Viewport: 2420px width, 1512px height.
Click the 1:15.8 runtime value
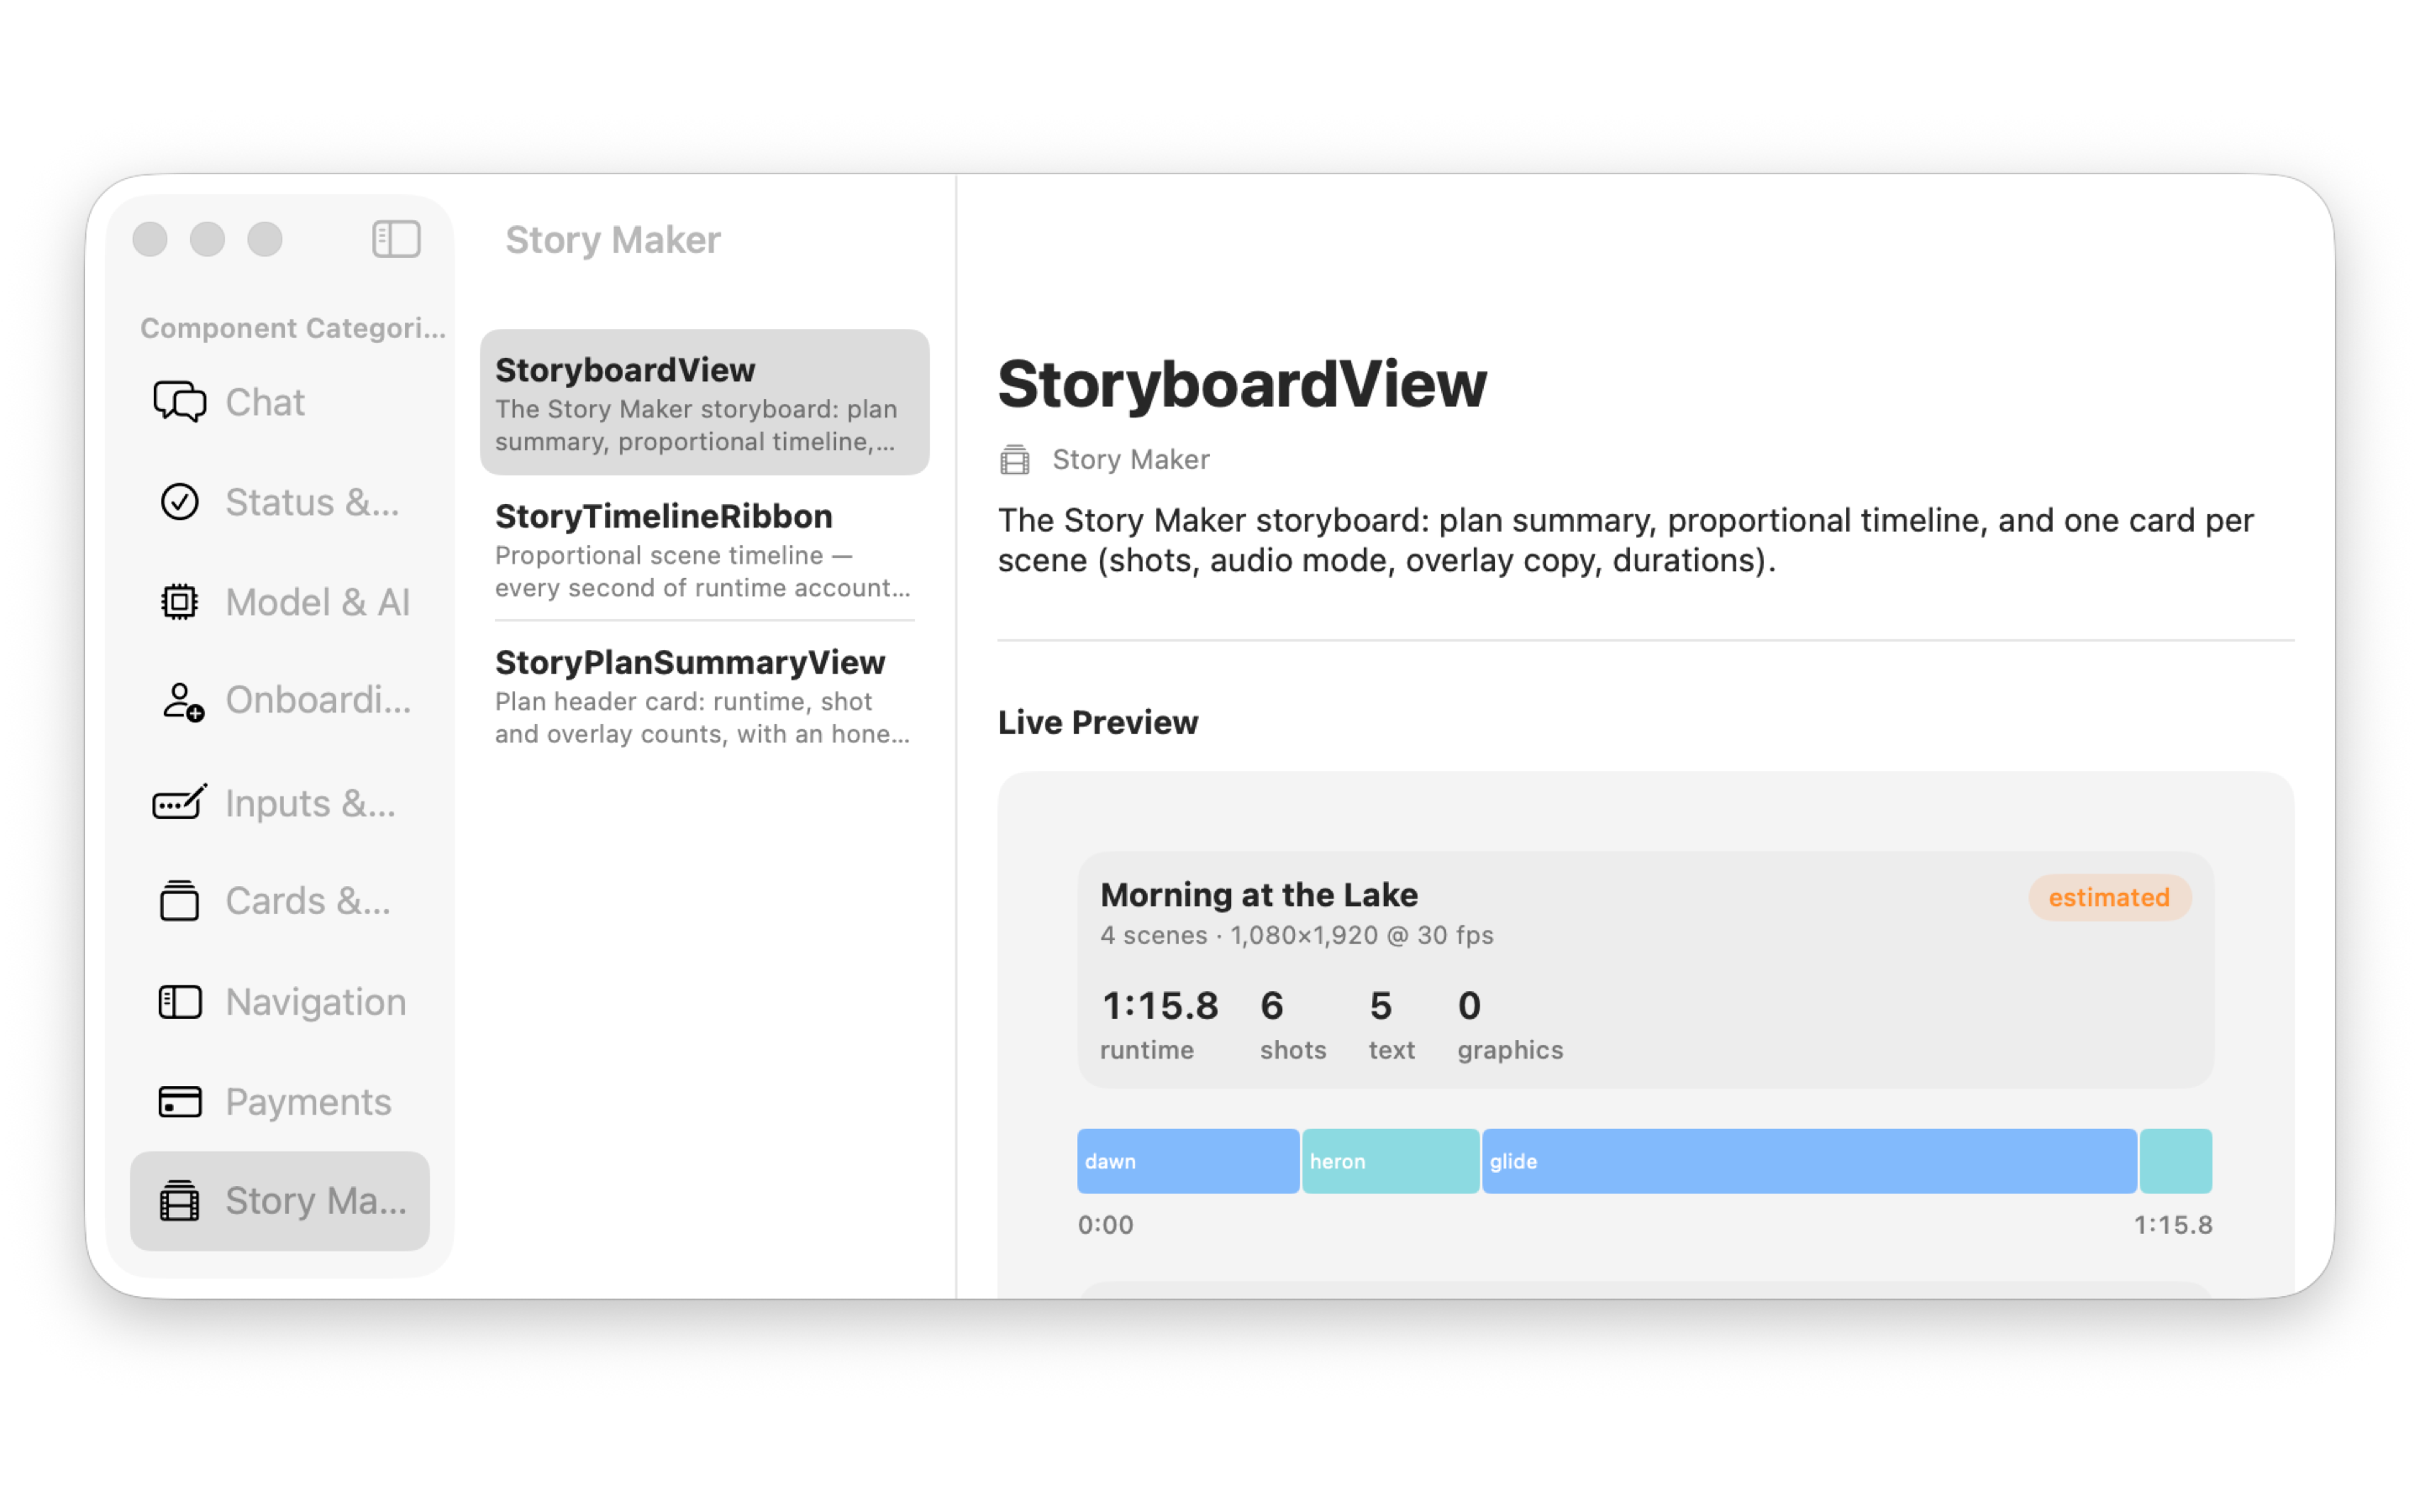[1160, 1006]
